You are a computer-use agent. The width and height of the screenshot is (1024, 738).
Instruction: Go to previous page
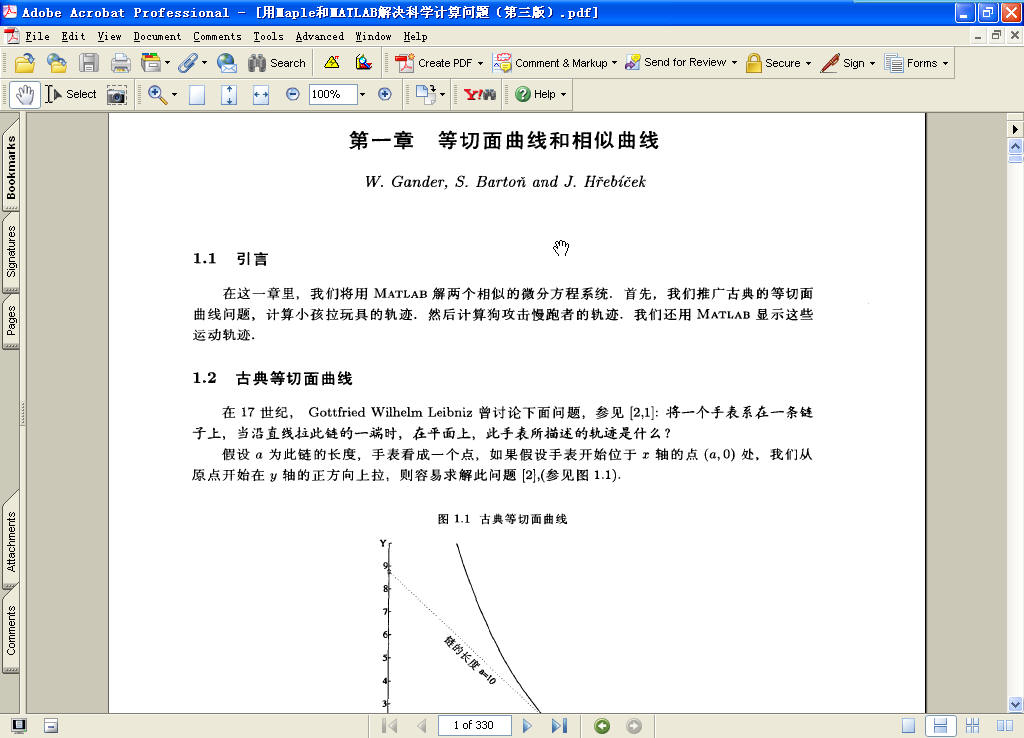point(421,726)
